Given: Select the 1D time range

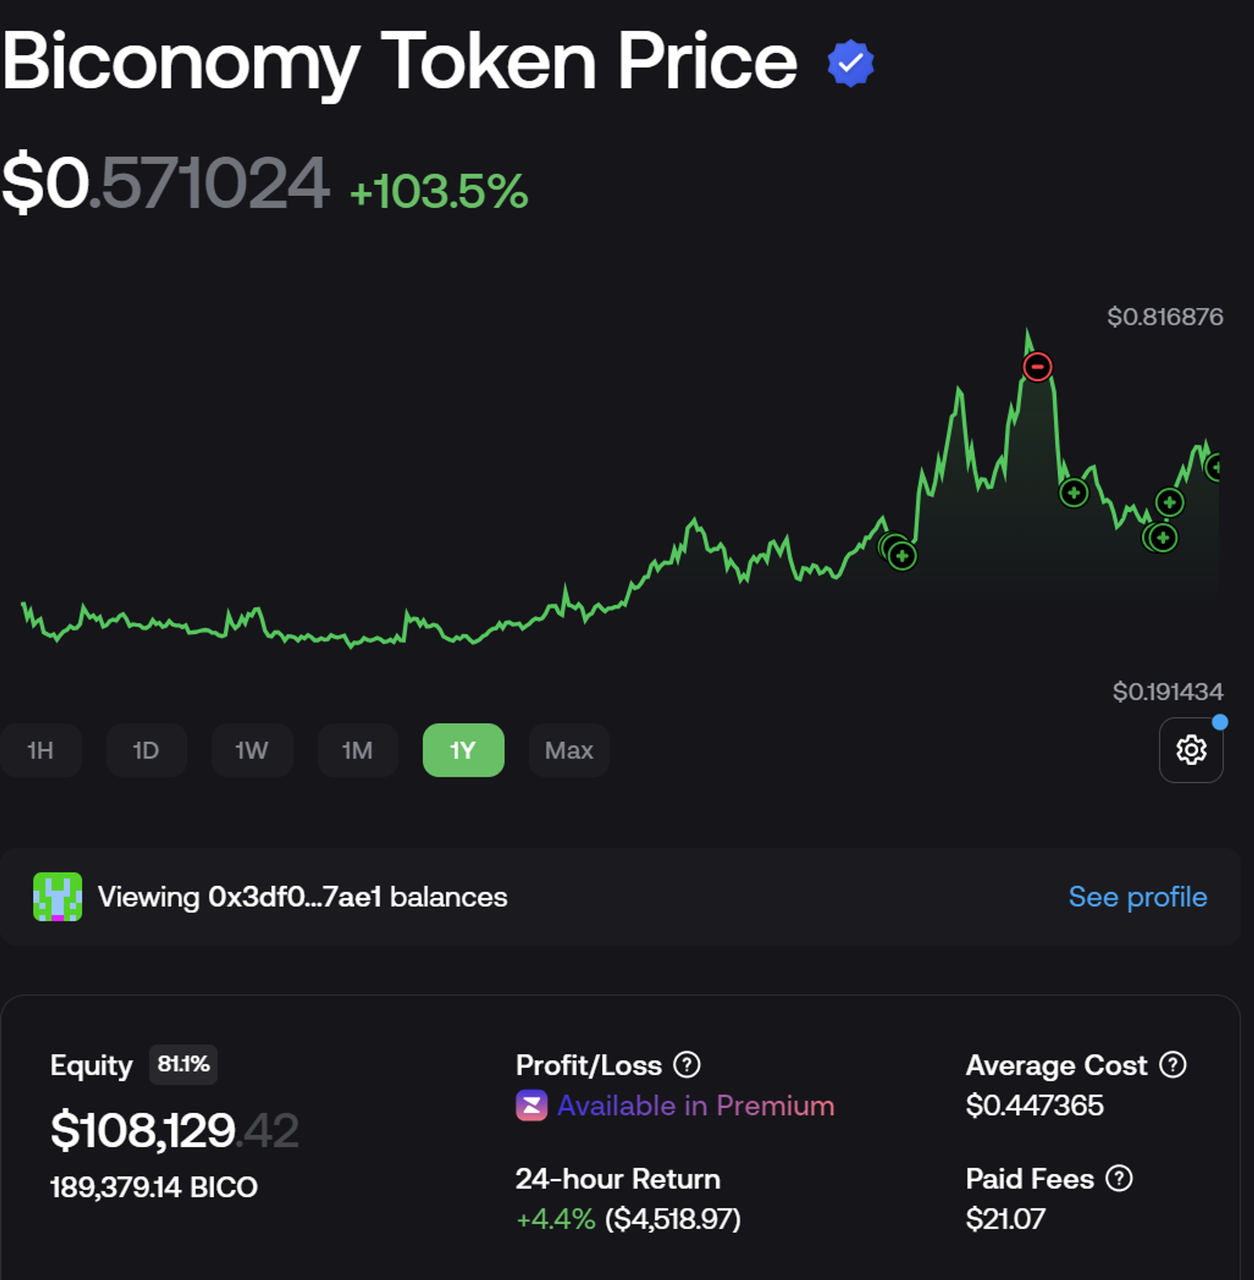Looking at the screenshot, I should pos(146,750).
